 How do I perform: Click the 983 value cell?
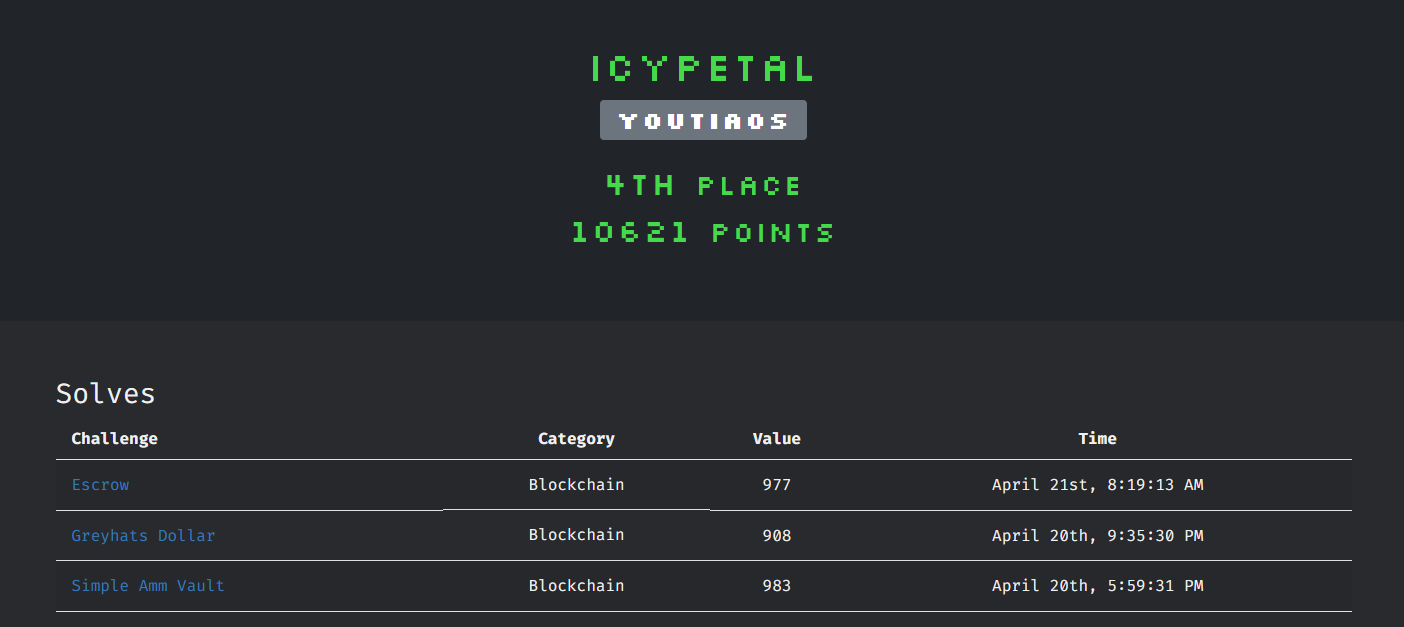pyautogui.click(x=776, y=586)
